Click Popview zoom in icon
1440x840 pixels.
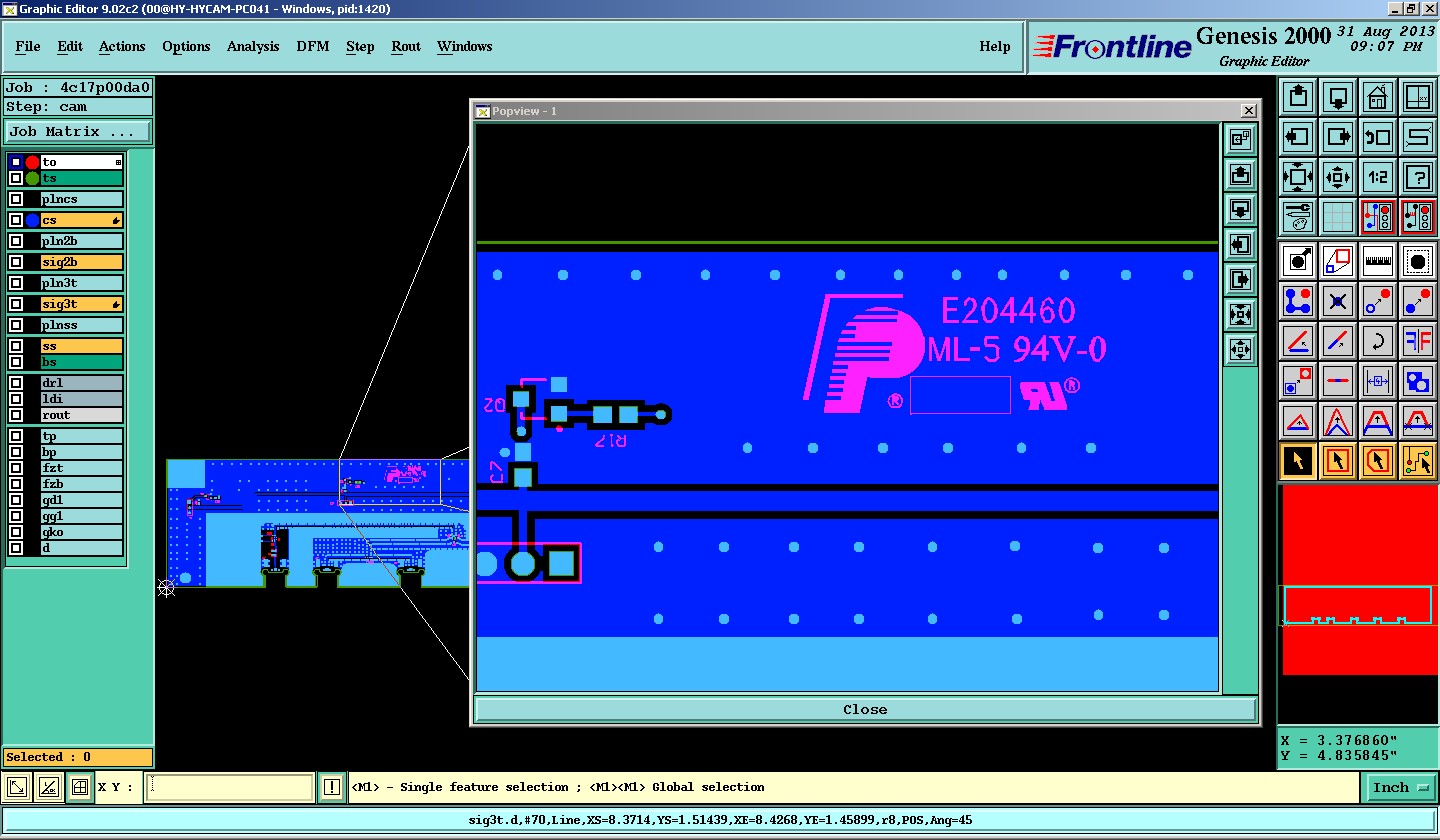point(1241,314)
